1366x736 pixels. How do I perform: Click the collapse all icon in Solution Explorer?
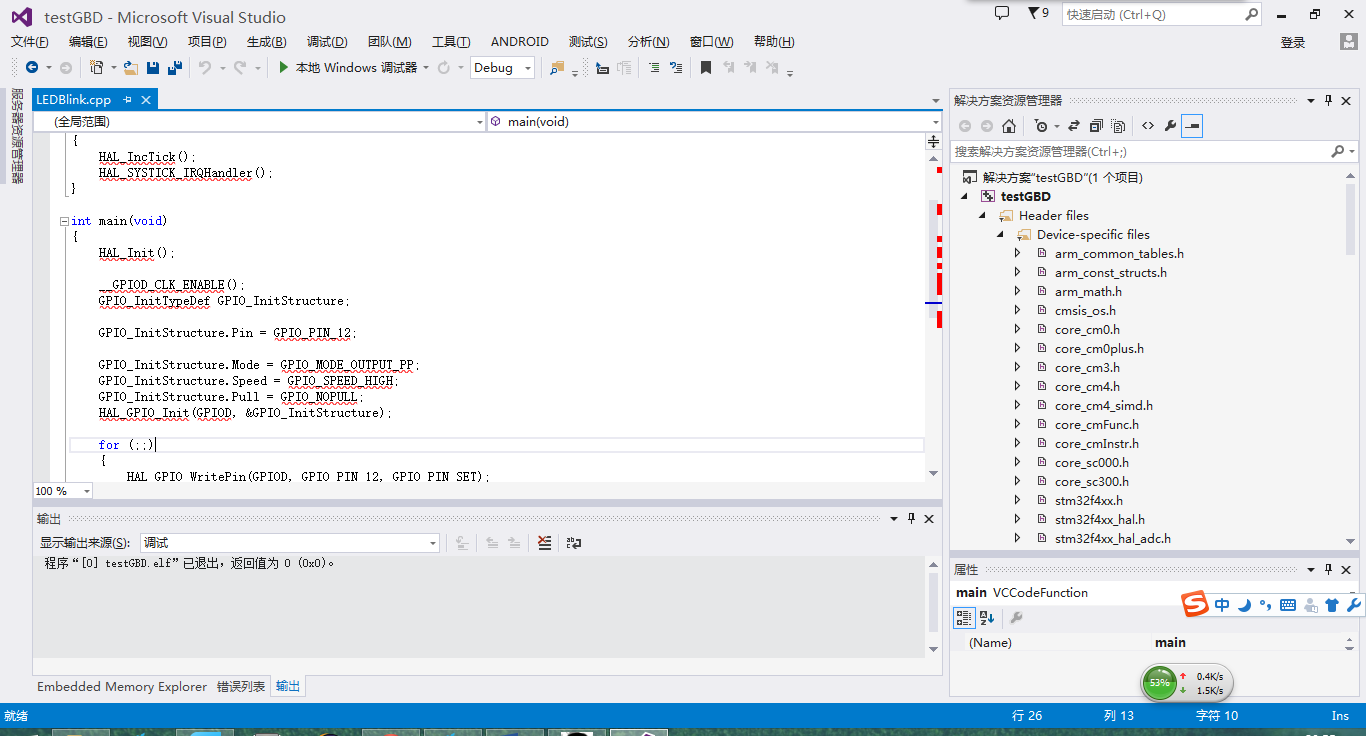[1096, 126]
